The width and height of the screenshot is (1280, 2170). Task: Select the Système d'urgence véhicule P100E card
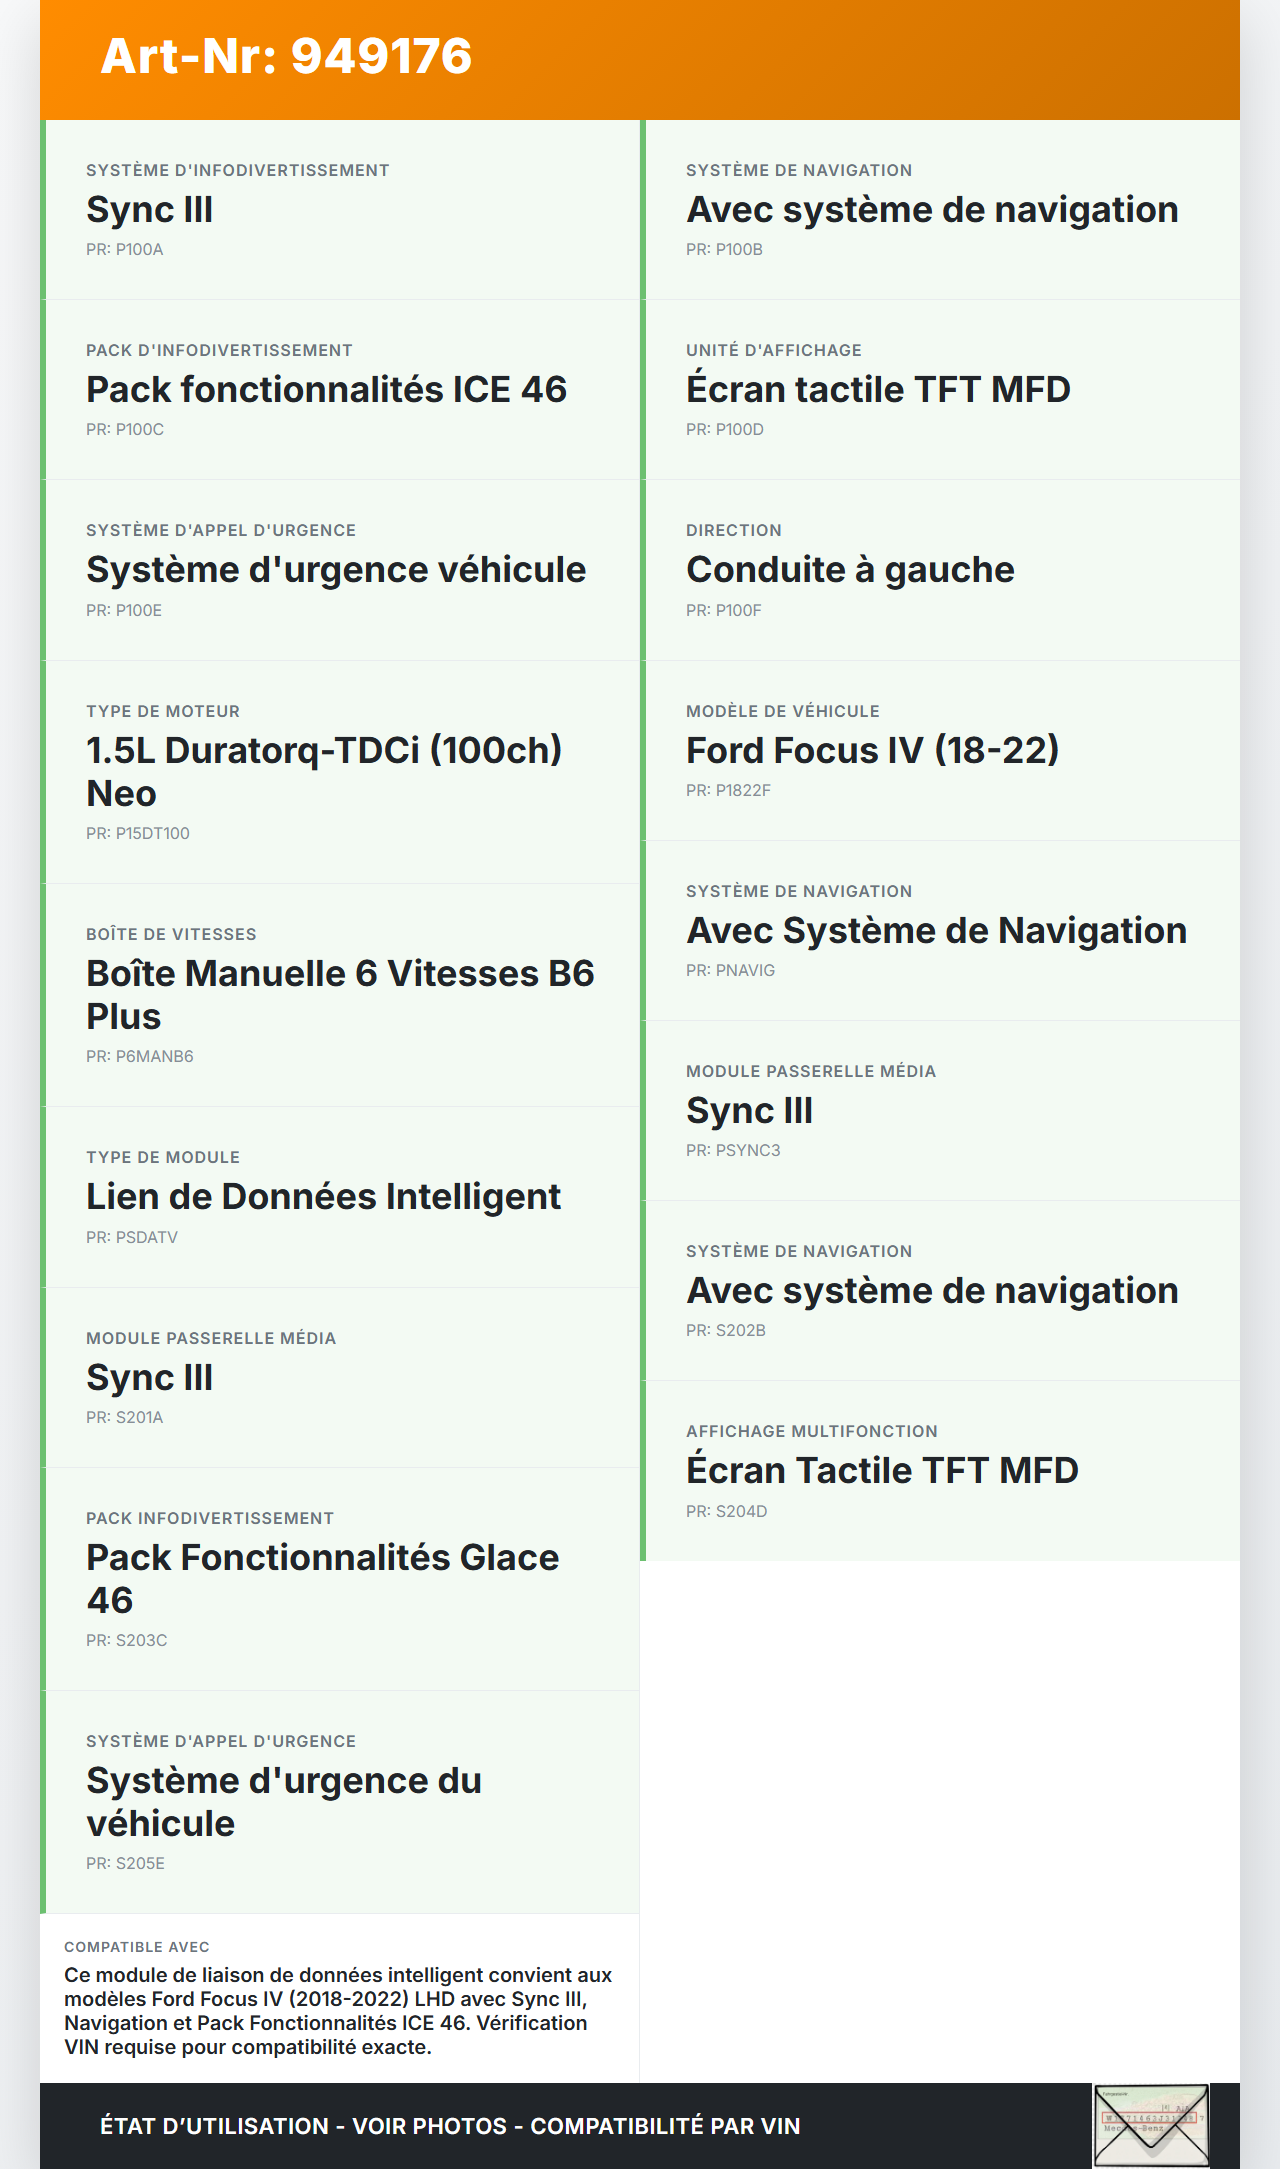pyautogui.click(x=340, y=570)
